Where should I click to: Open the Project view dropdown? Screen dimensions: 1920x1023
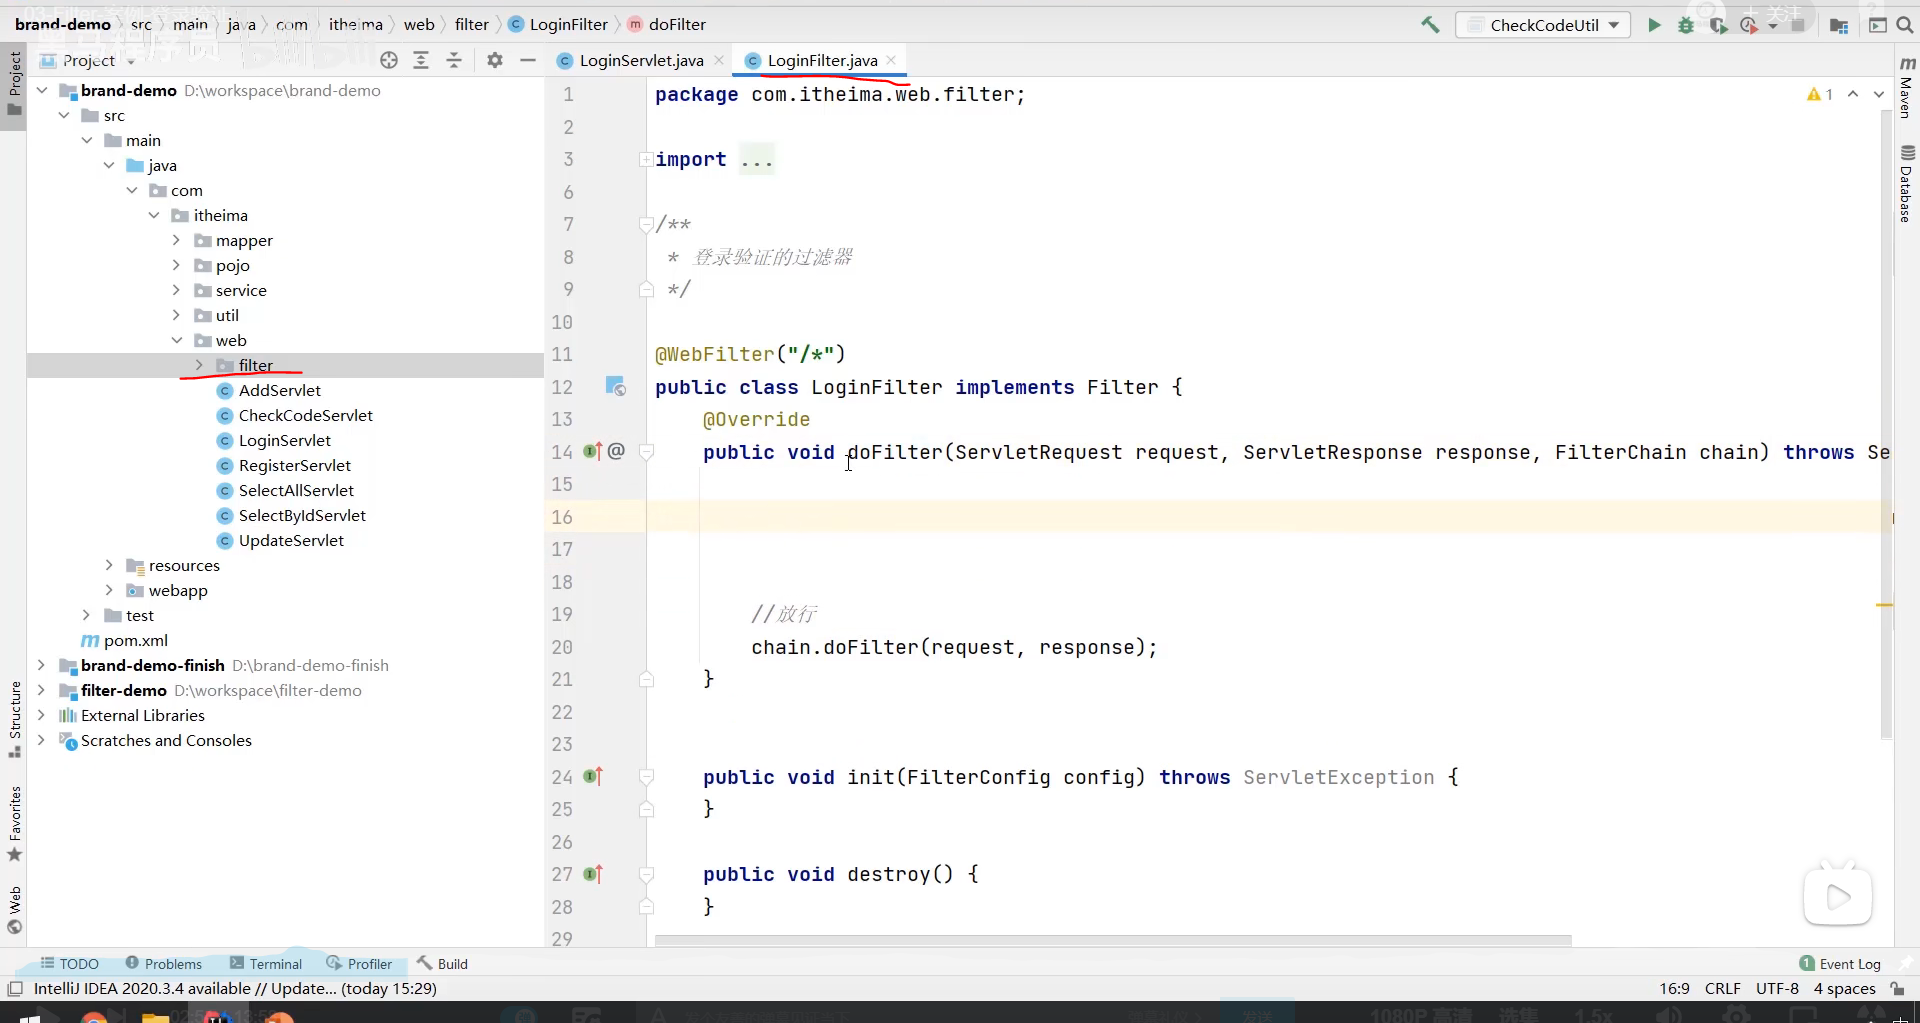(88, 60)
